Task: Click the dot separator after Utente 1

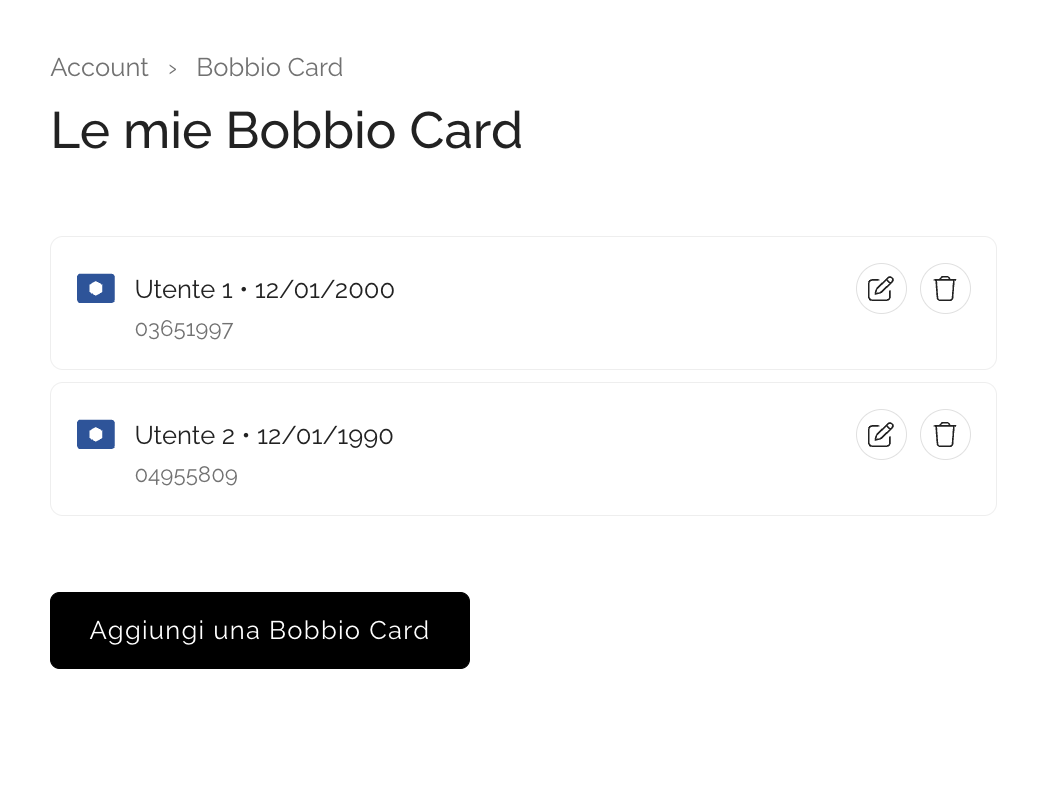Action: [x=244, y=290]
